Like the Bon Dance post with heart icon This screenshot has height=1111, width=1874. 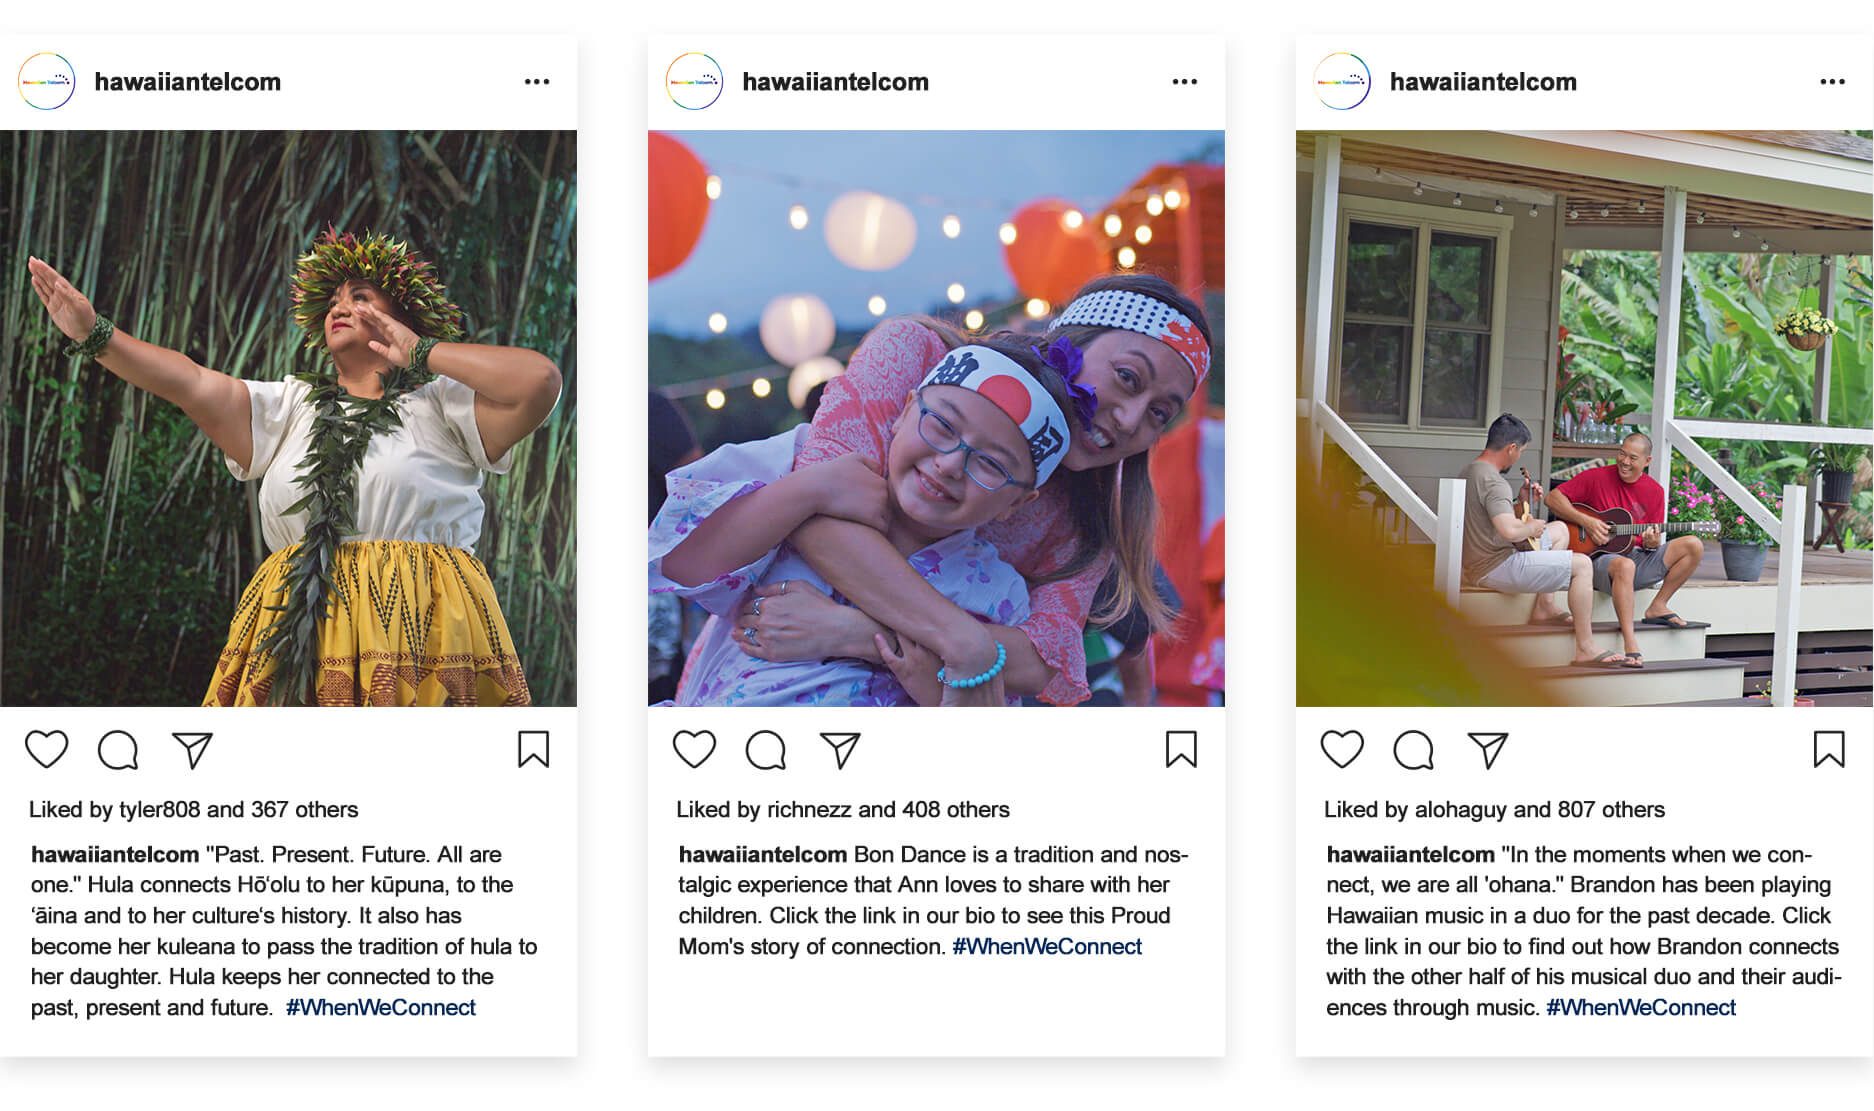(x=694, y=749)
